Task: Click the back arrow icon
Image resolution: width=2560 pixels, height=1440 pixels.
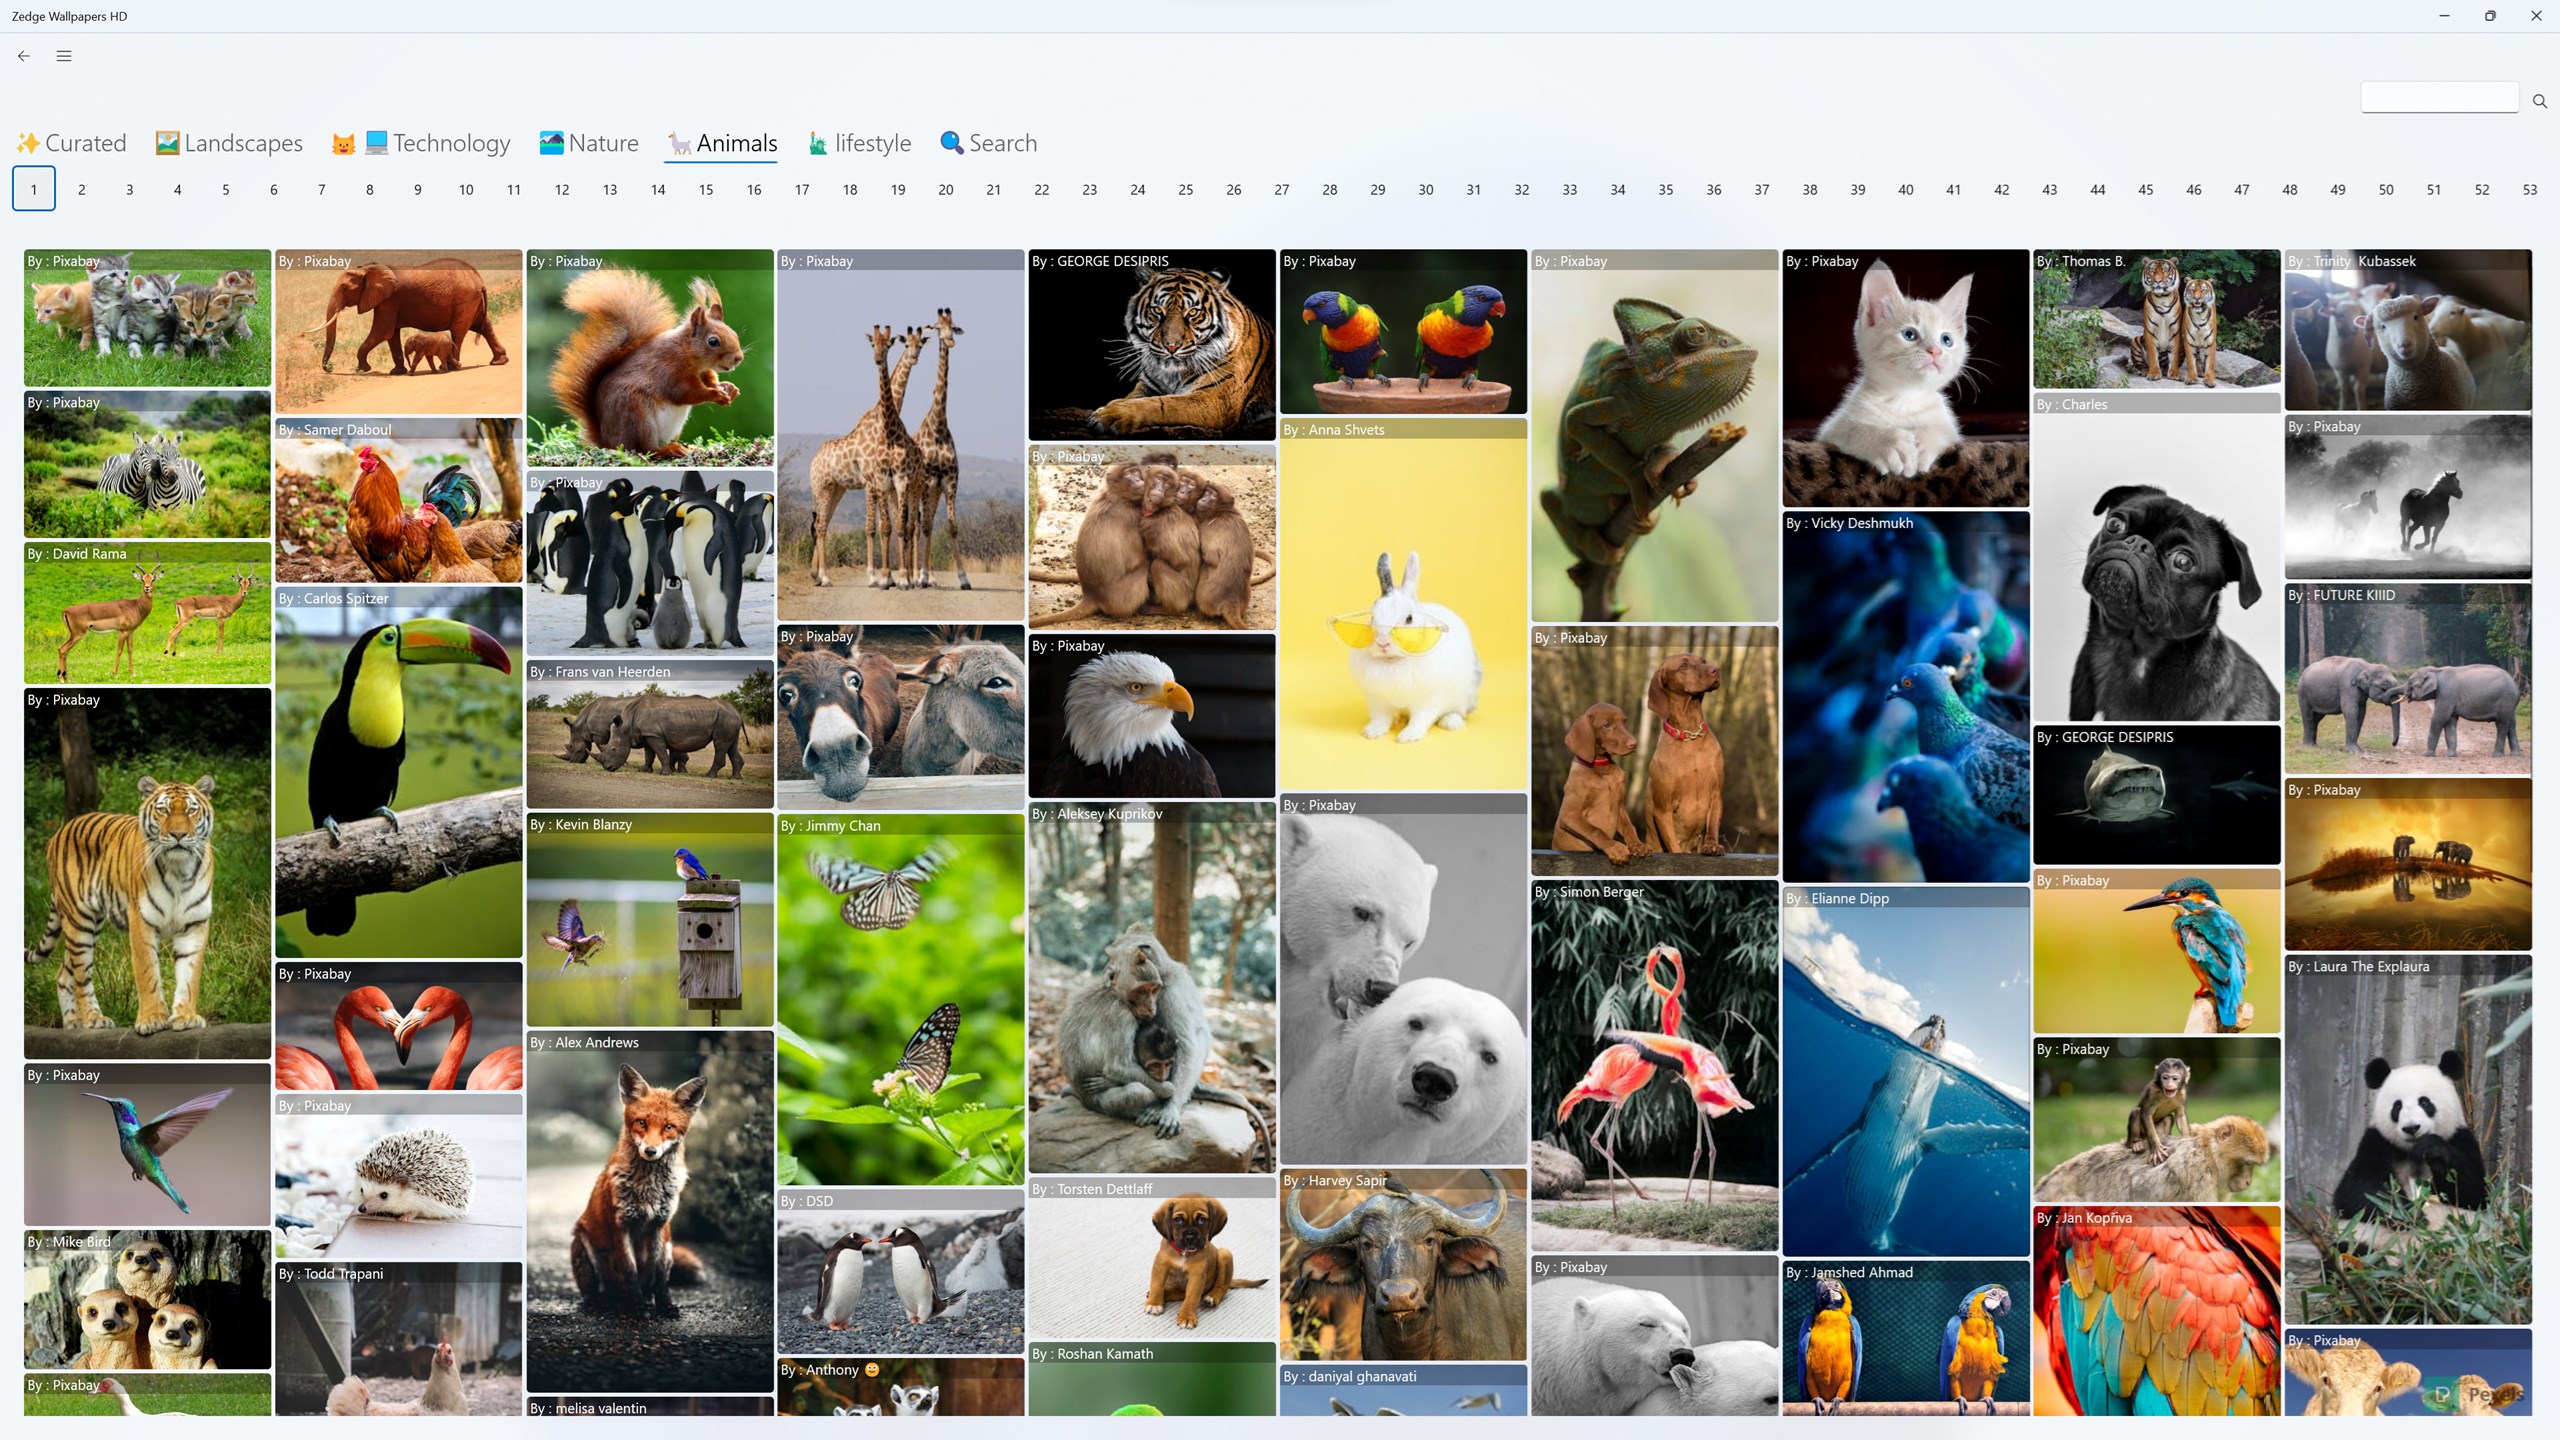Action: click(24, 56)
